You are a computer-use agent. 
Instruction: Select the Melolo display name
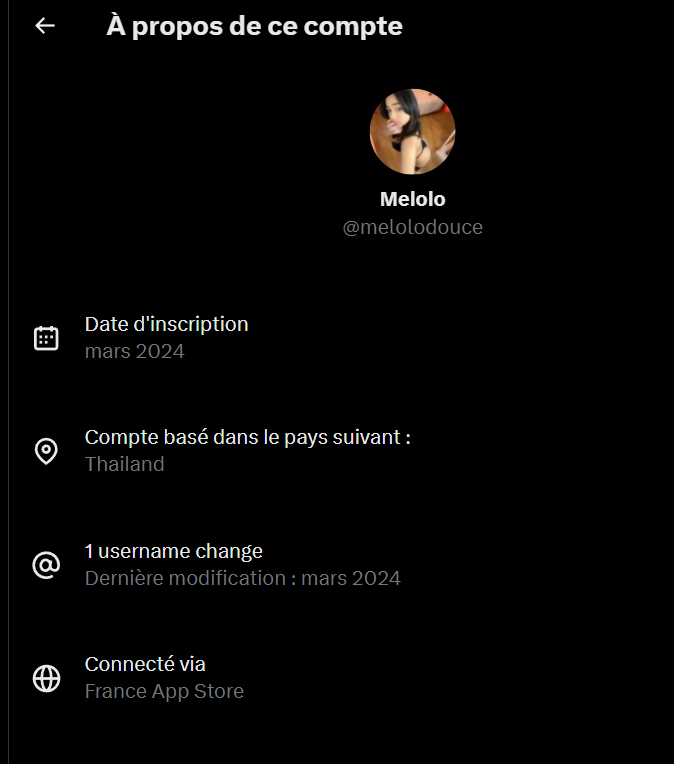pyautogui.click(x=413, y=199)
